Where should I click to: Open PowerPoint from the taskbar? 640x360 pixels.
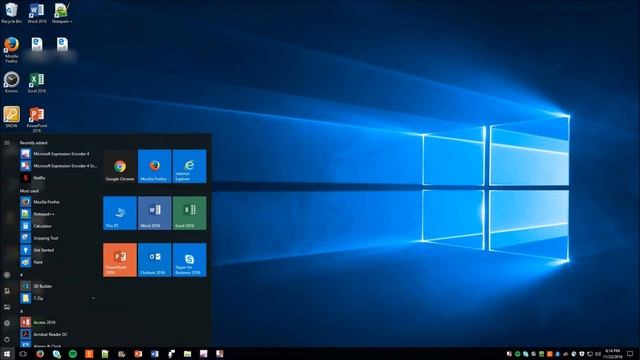coord(138,354)
